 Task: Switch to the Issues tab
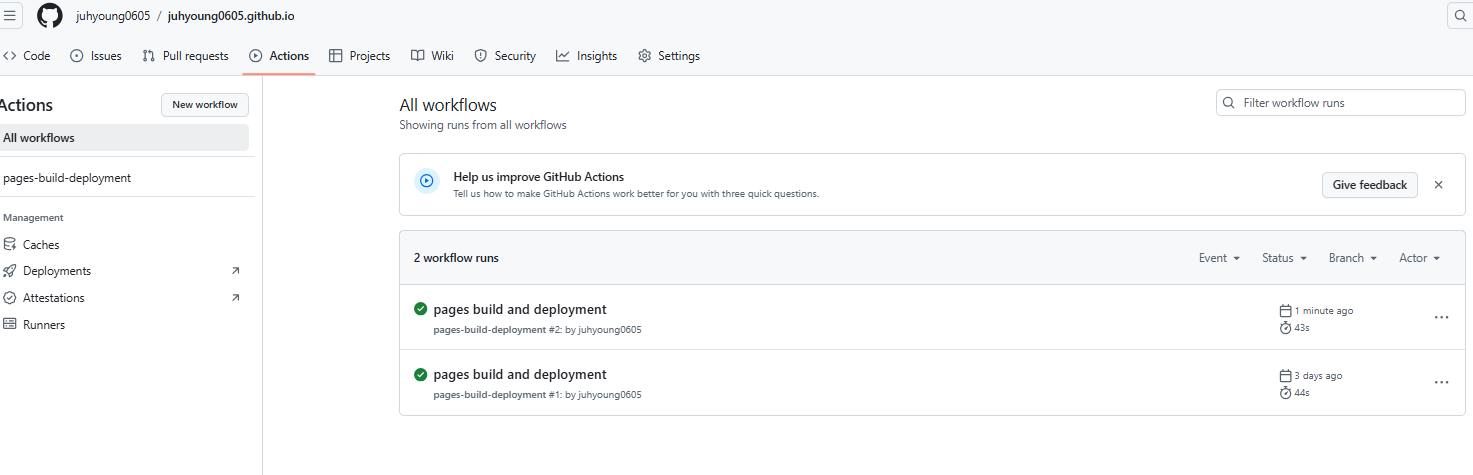tap(96, 56)
